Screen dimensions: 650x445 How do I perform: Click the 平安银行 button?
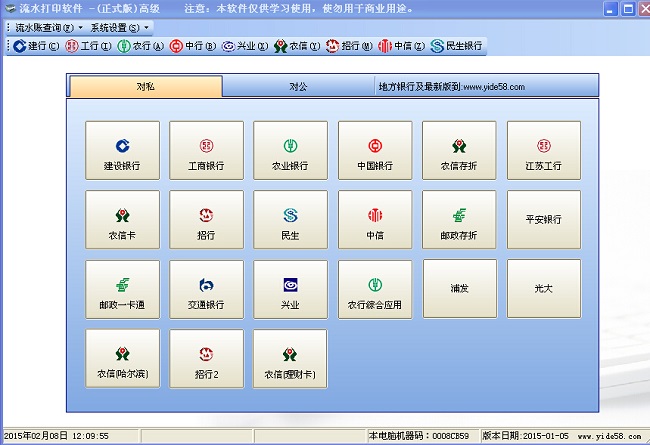click(x=543, y=220)
